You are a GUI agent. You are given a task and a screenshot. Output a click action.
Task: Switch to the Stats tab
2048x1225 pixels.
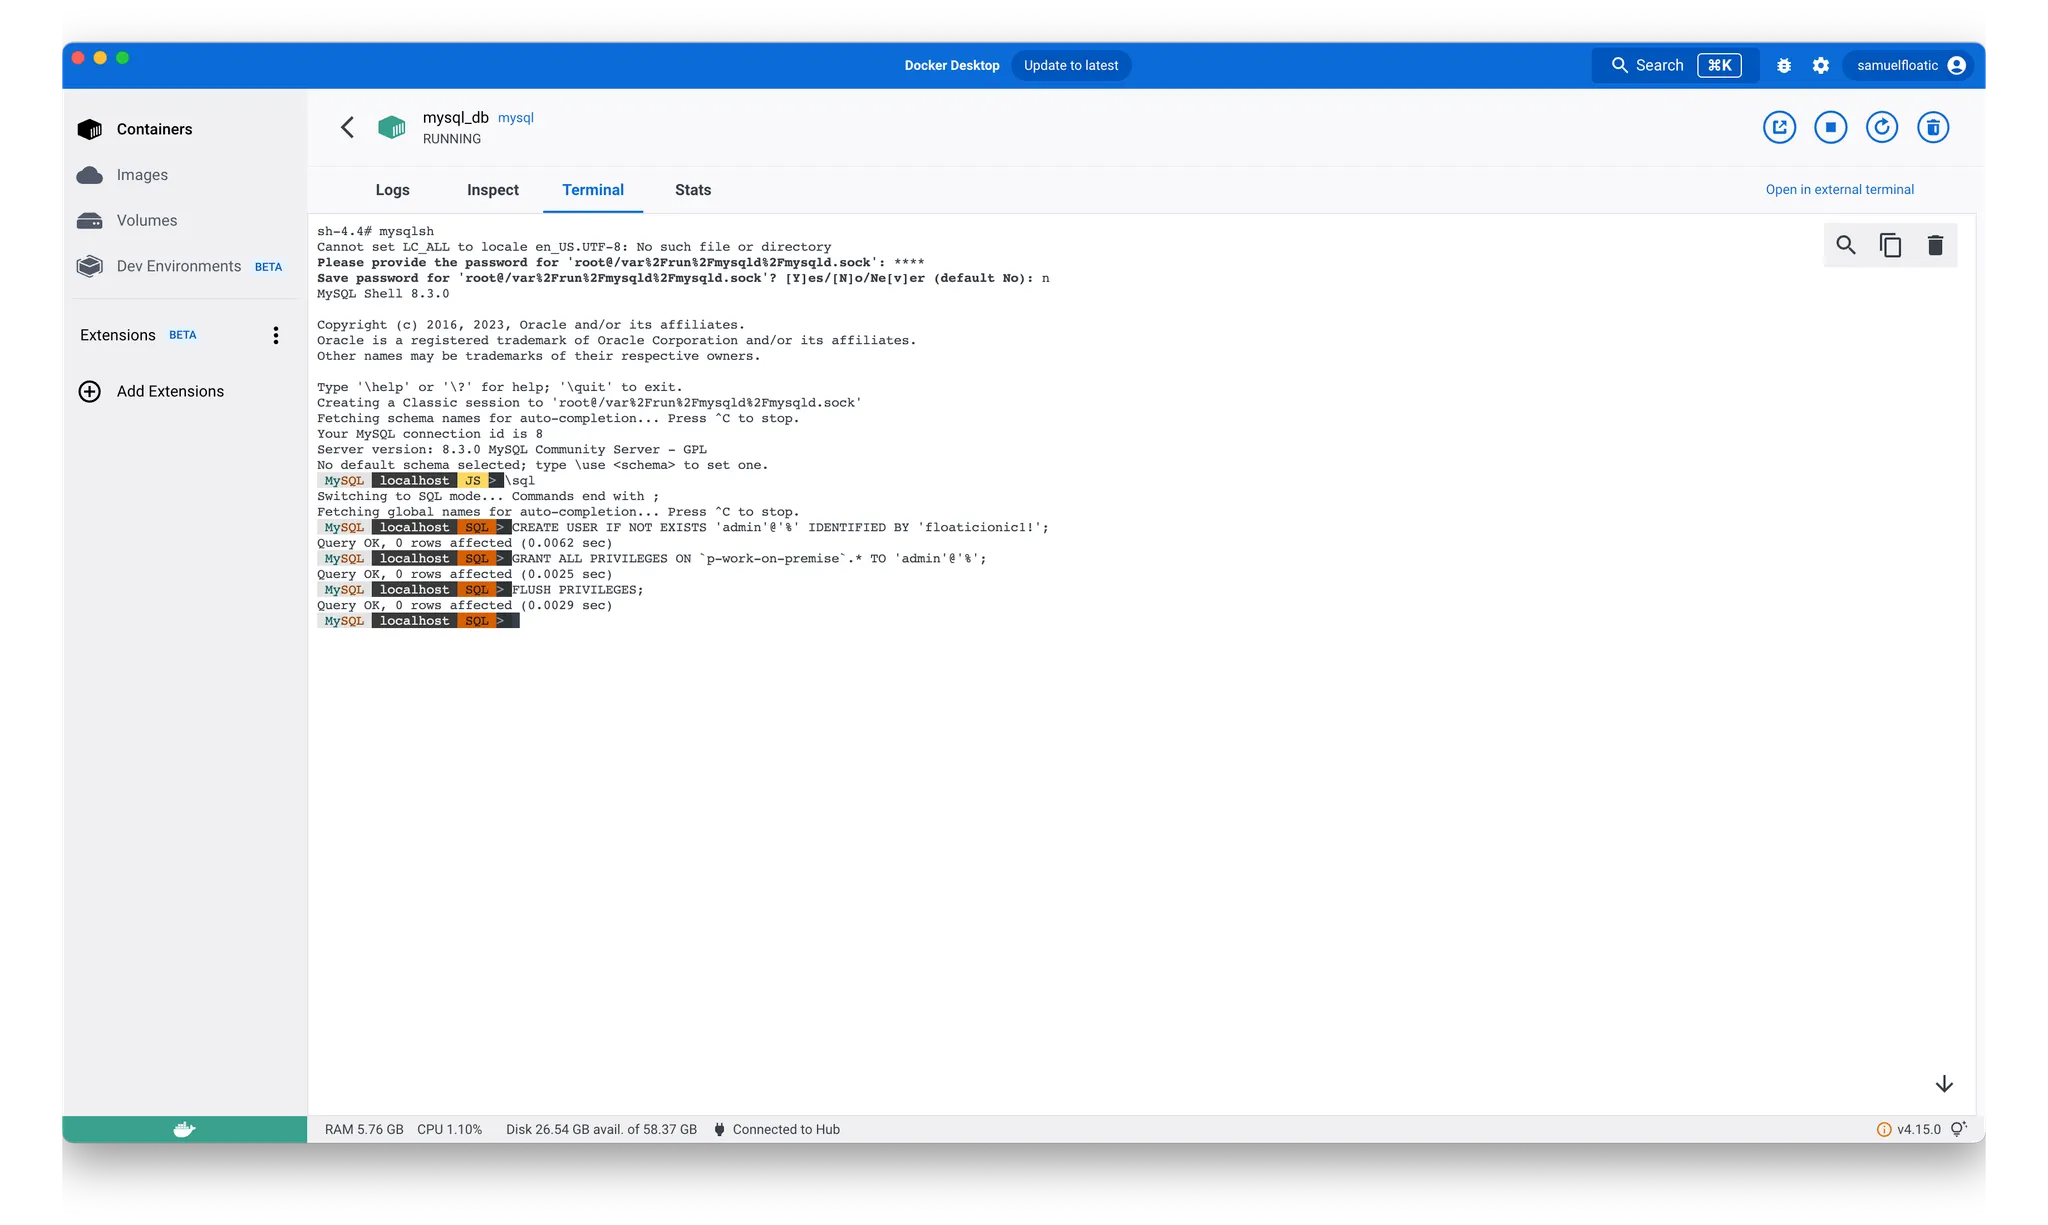coord(692,190)
